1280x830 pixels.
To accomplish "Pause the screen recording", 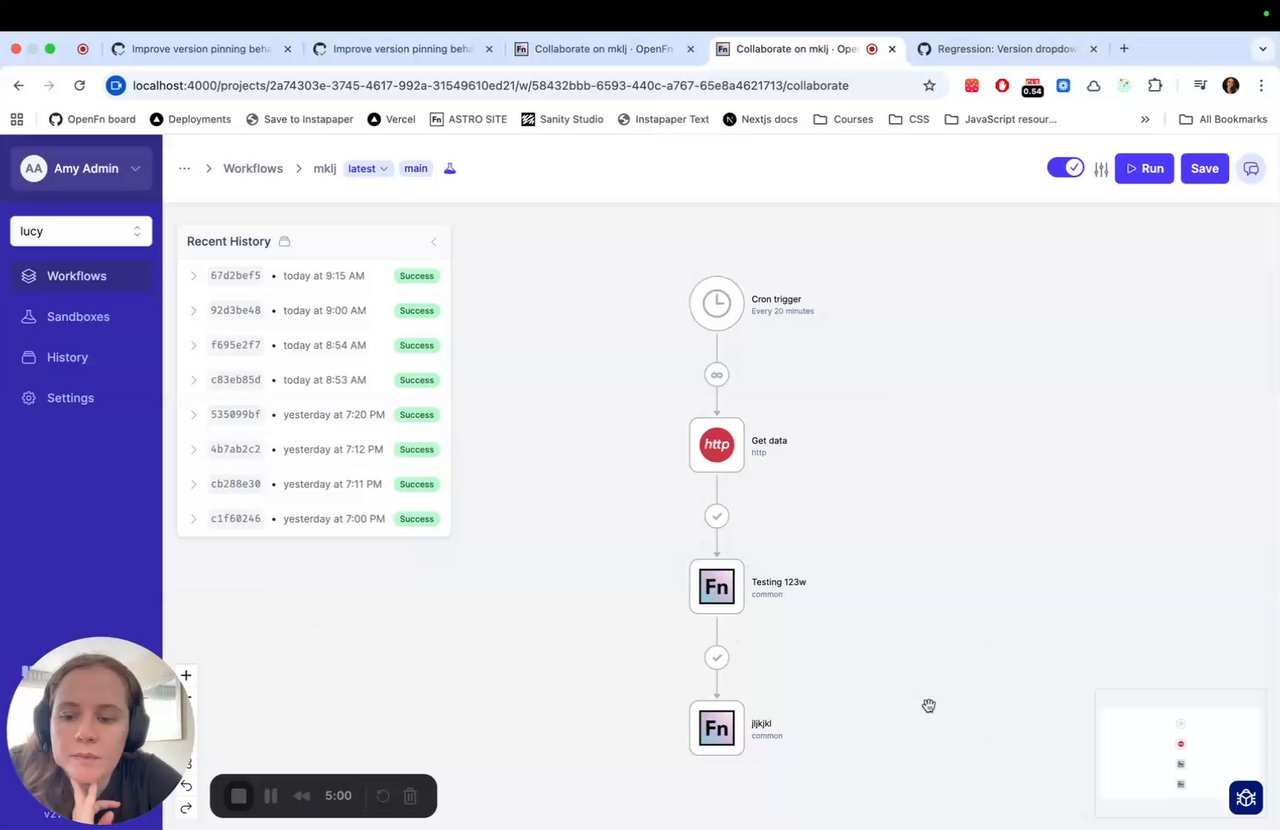I will pyautogui.click(x=270, y=796).
